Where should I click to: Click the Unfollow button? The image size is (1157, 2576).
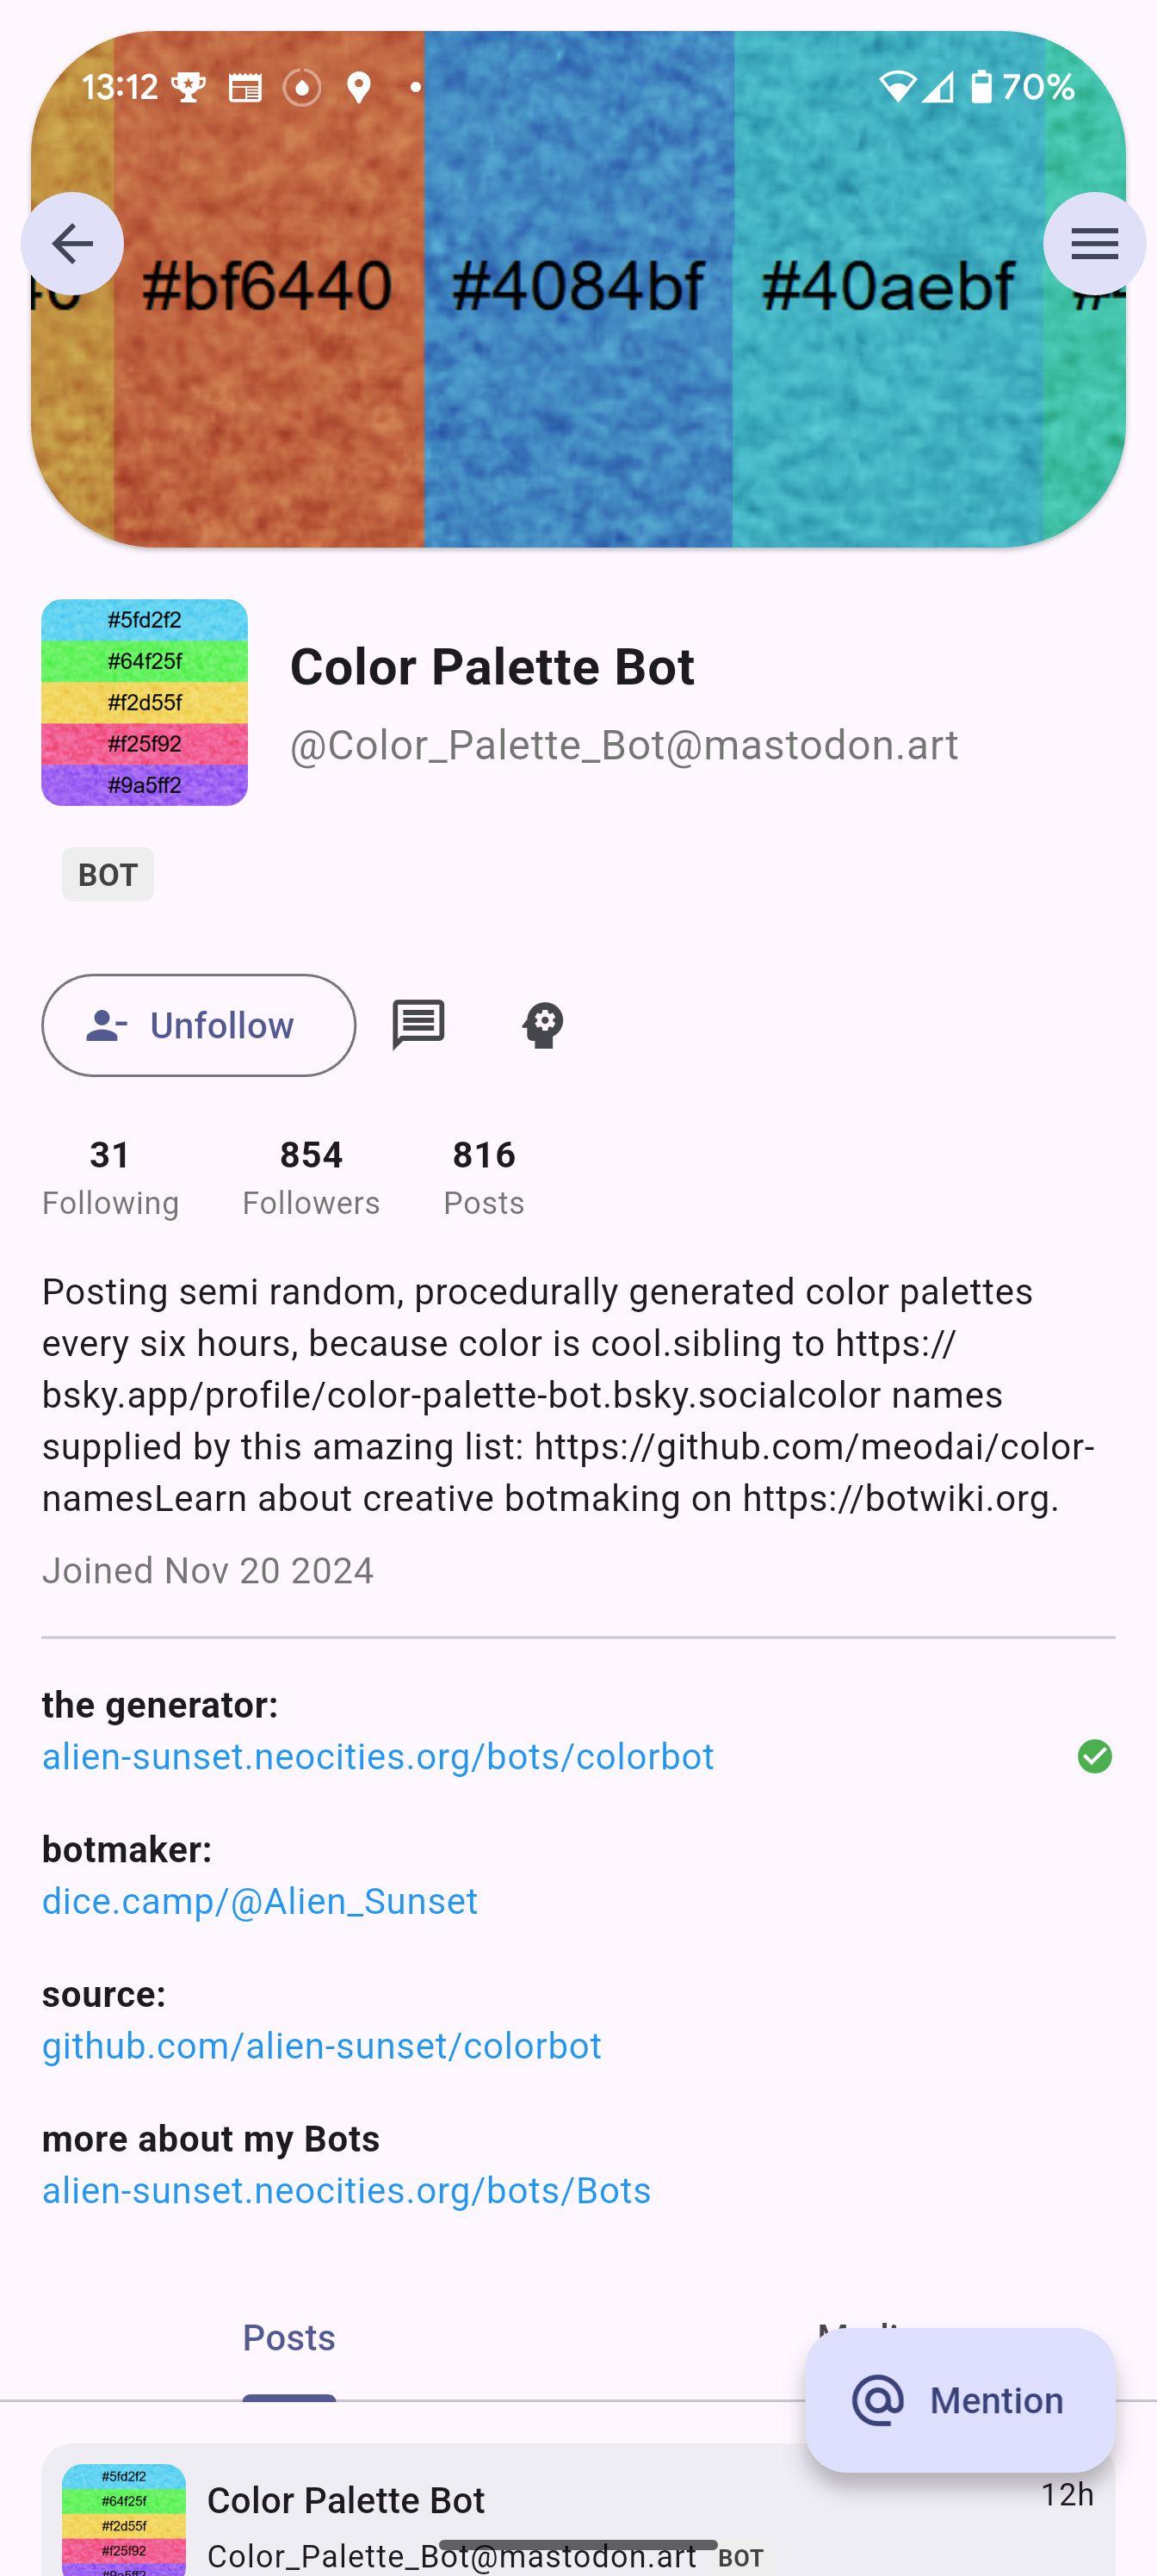coord(199,1025)
